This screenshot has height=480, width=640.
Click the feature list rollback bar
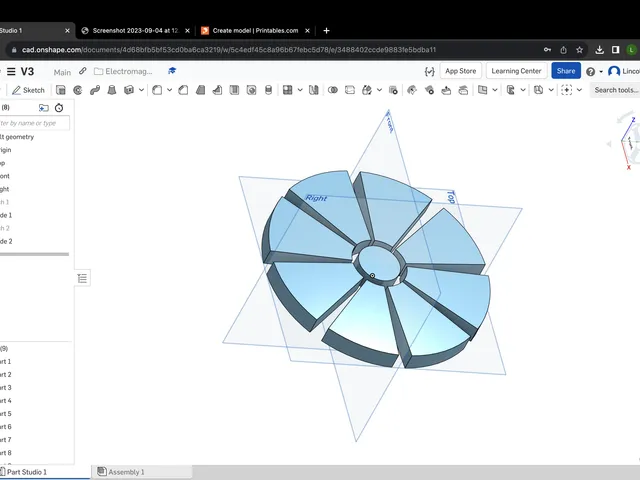pos(34,254)
